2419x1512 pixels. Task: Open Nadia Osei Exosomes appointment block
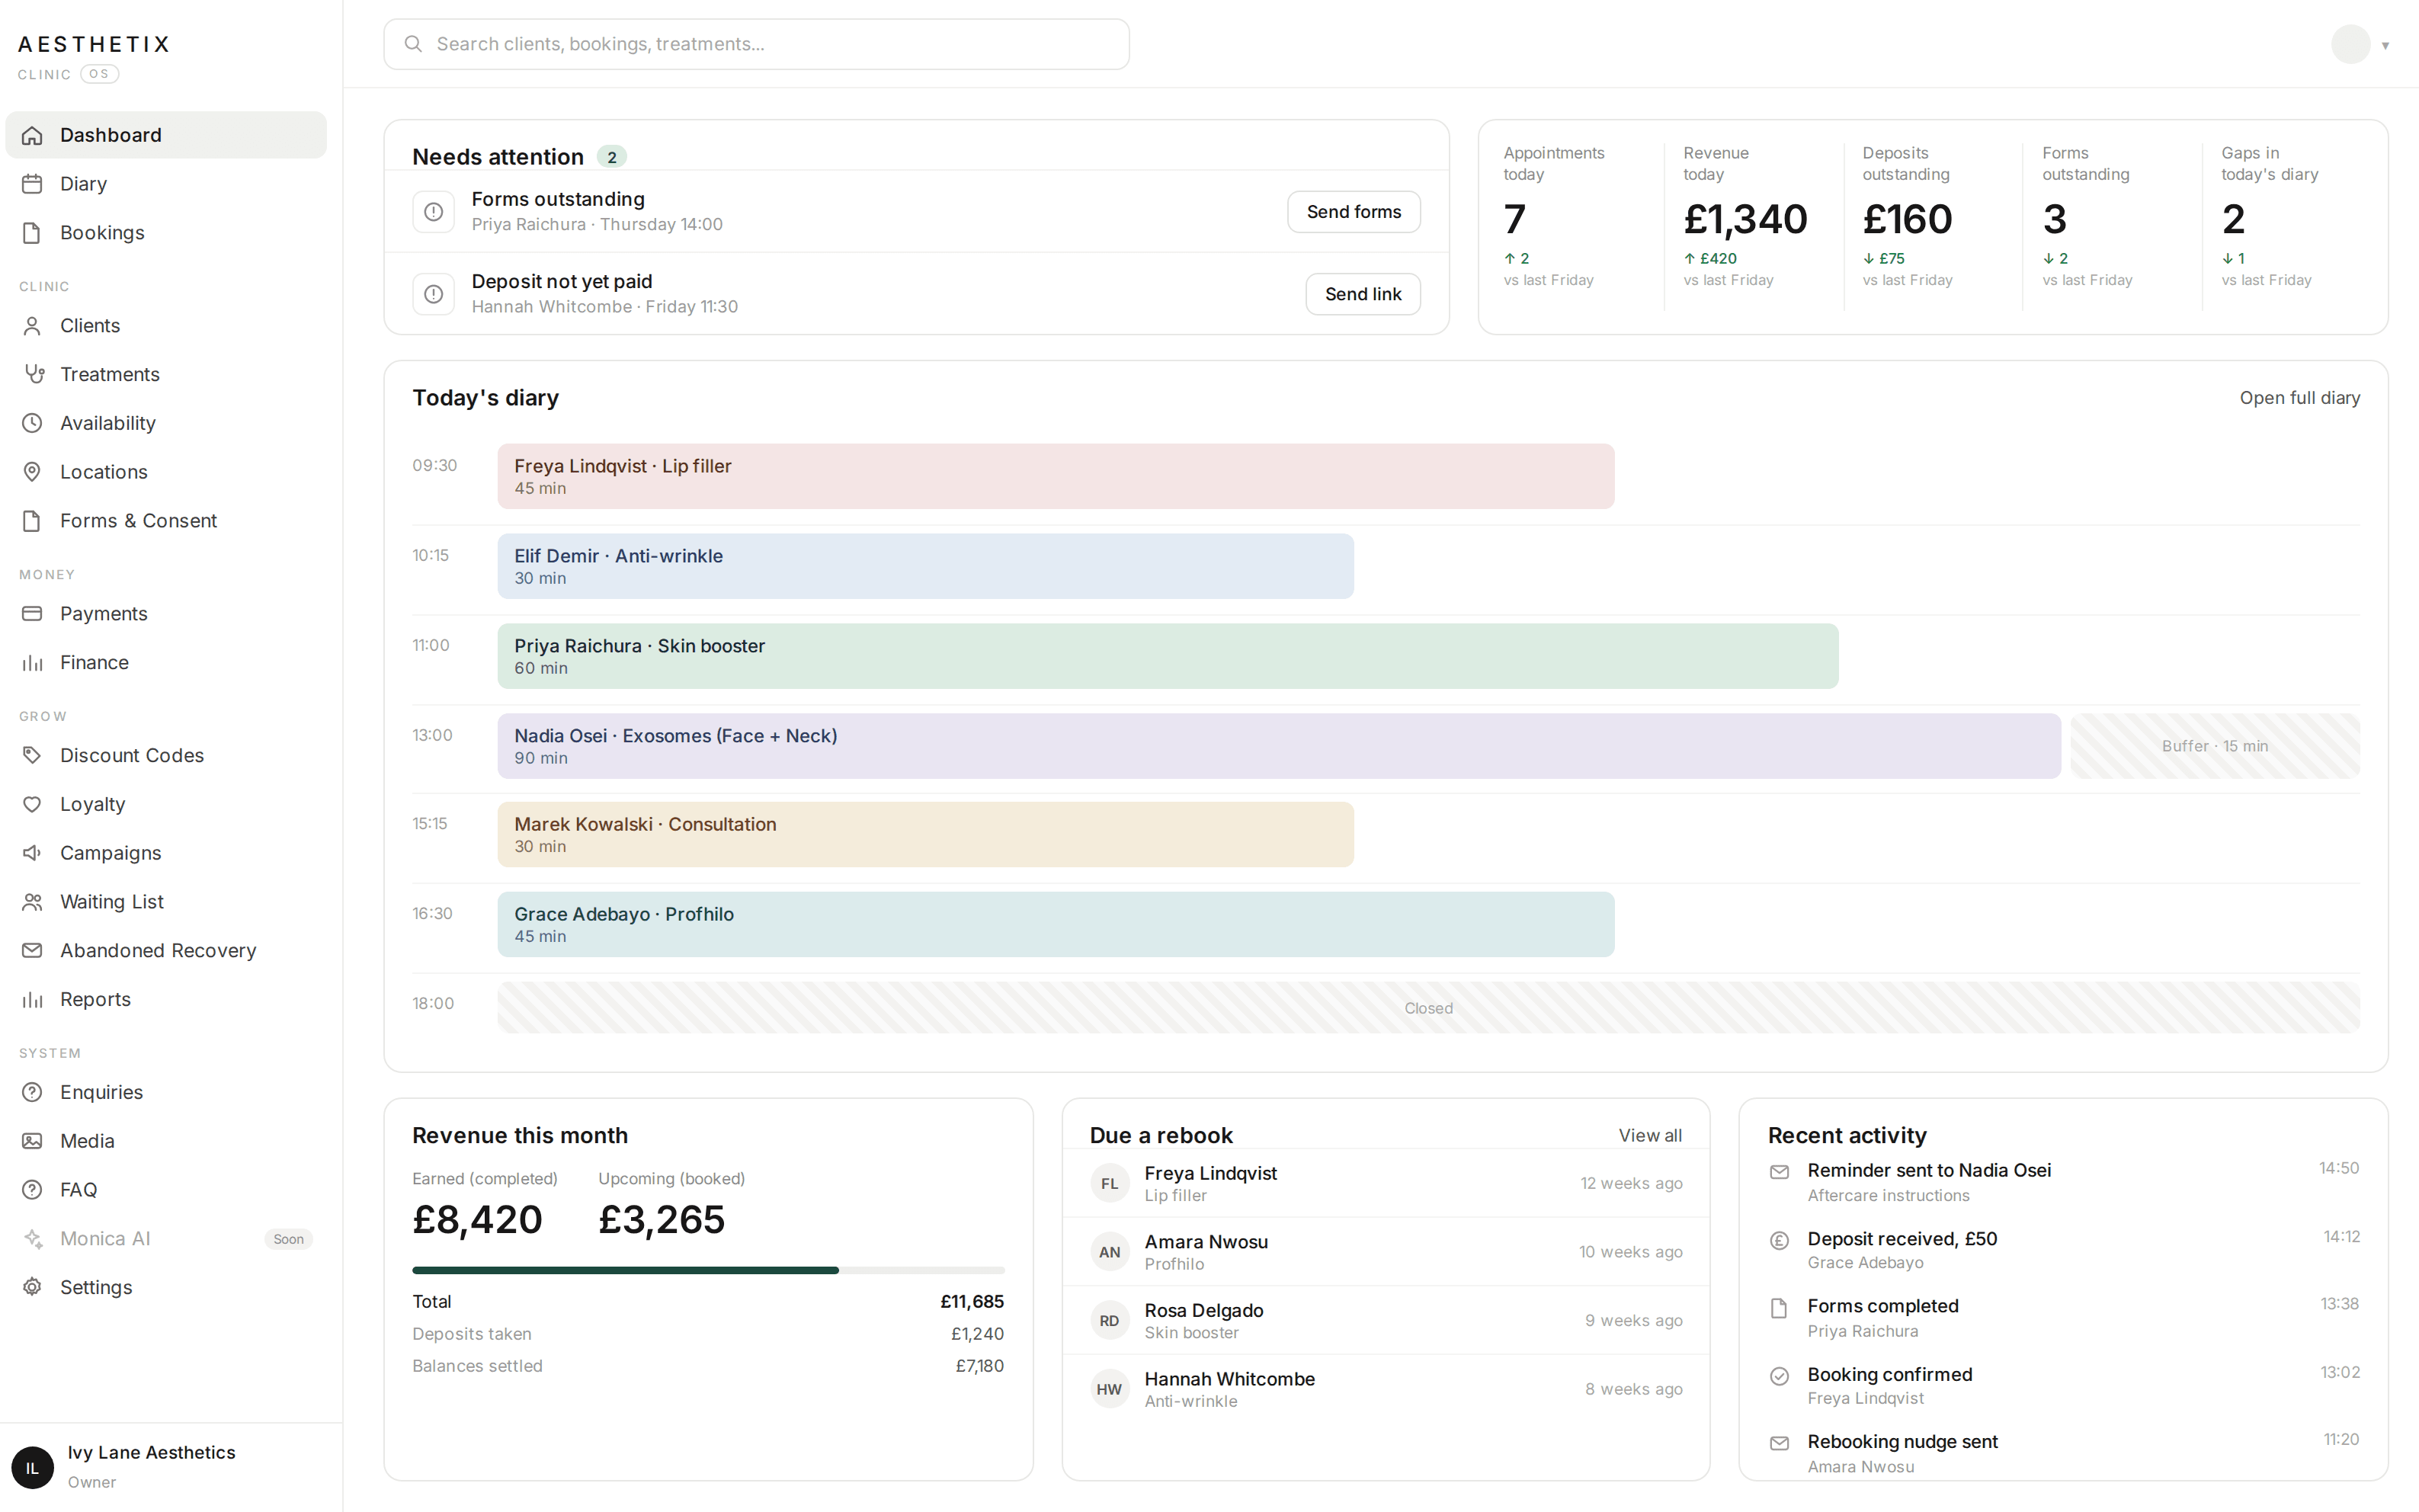[1279, 746]
